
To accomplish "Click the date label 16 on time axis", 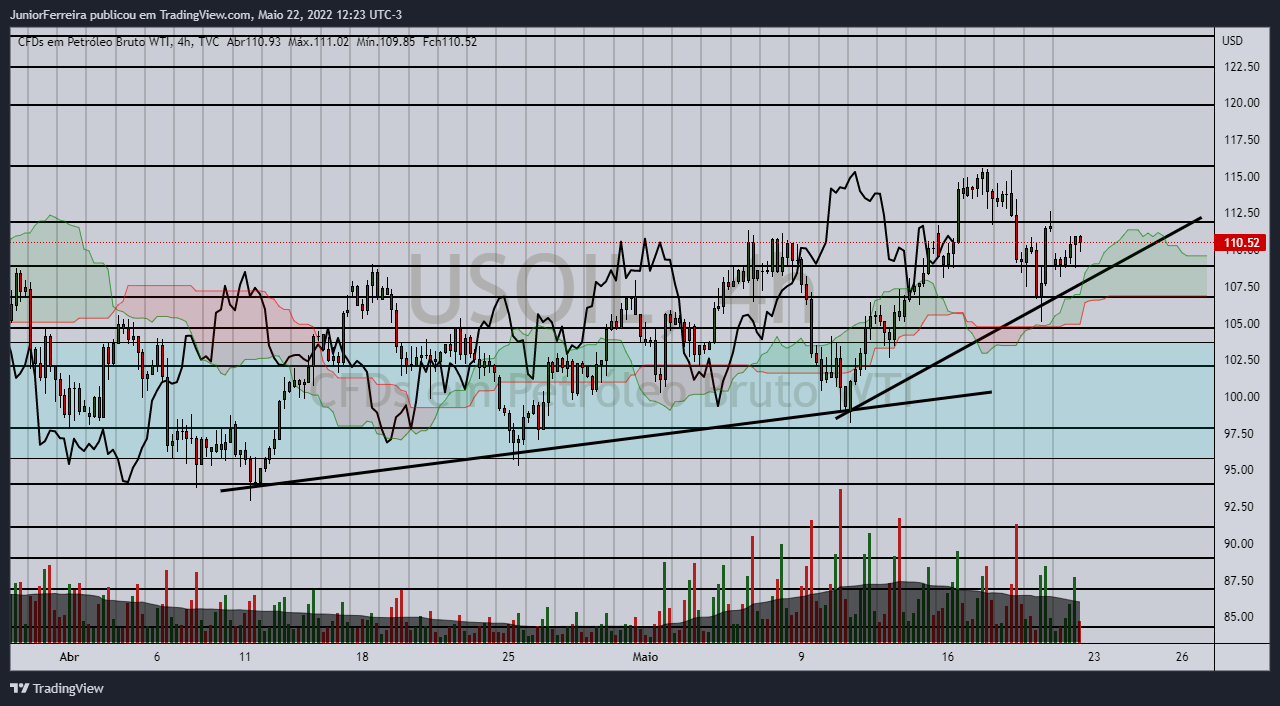I will (948, 657).
